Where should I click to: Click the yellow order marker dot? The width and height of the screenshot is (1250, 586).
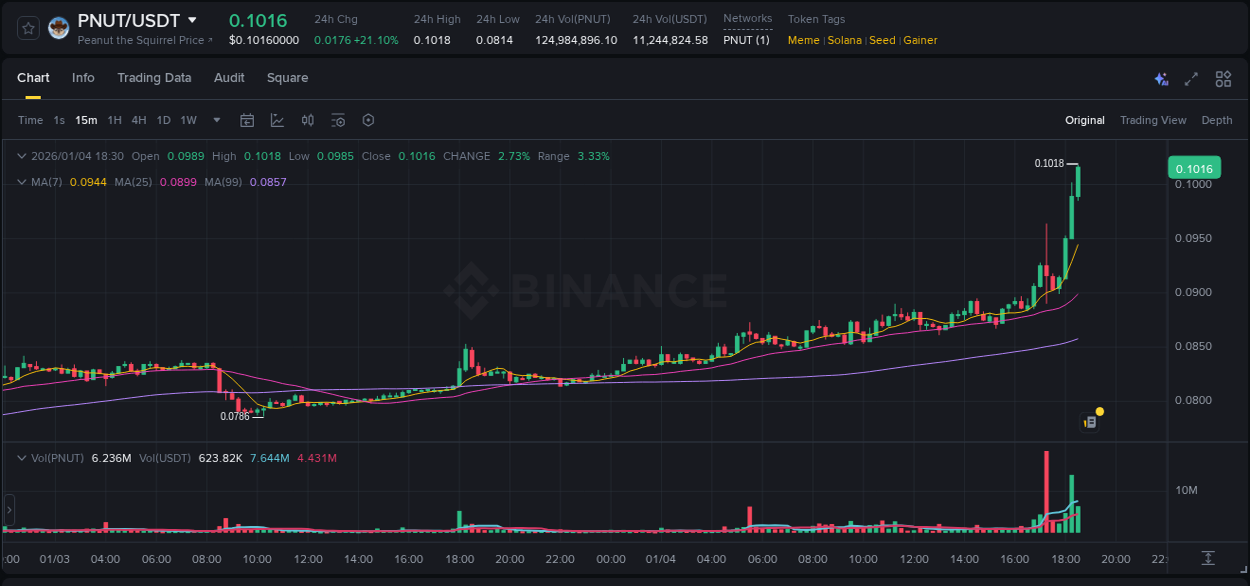[x=1099, y=411]
